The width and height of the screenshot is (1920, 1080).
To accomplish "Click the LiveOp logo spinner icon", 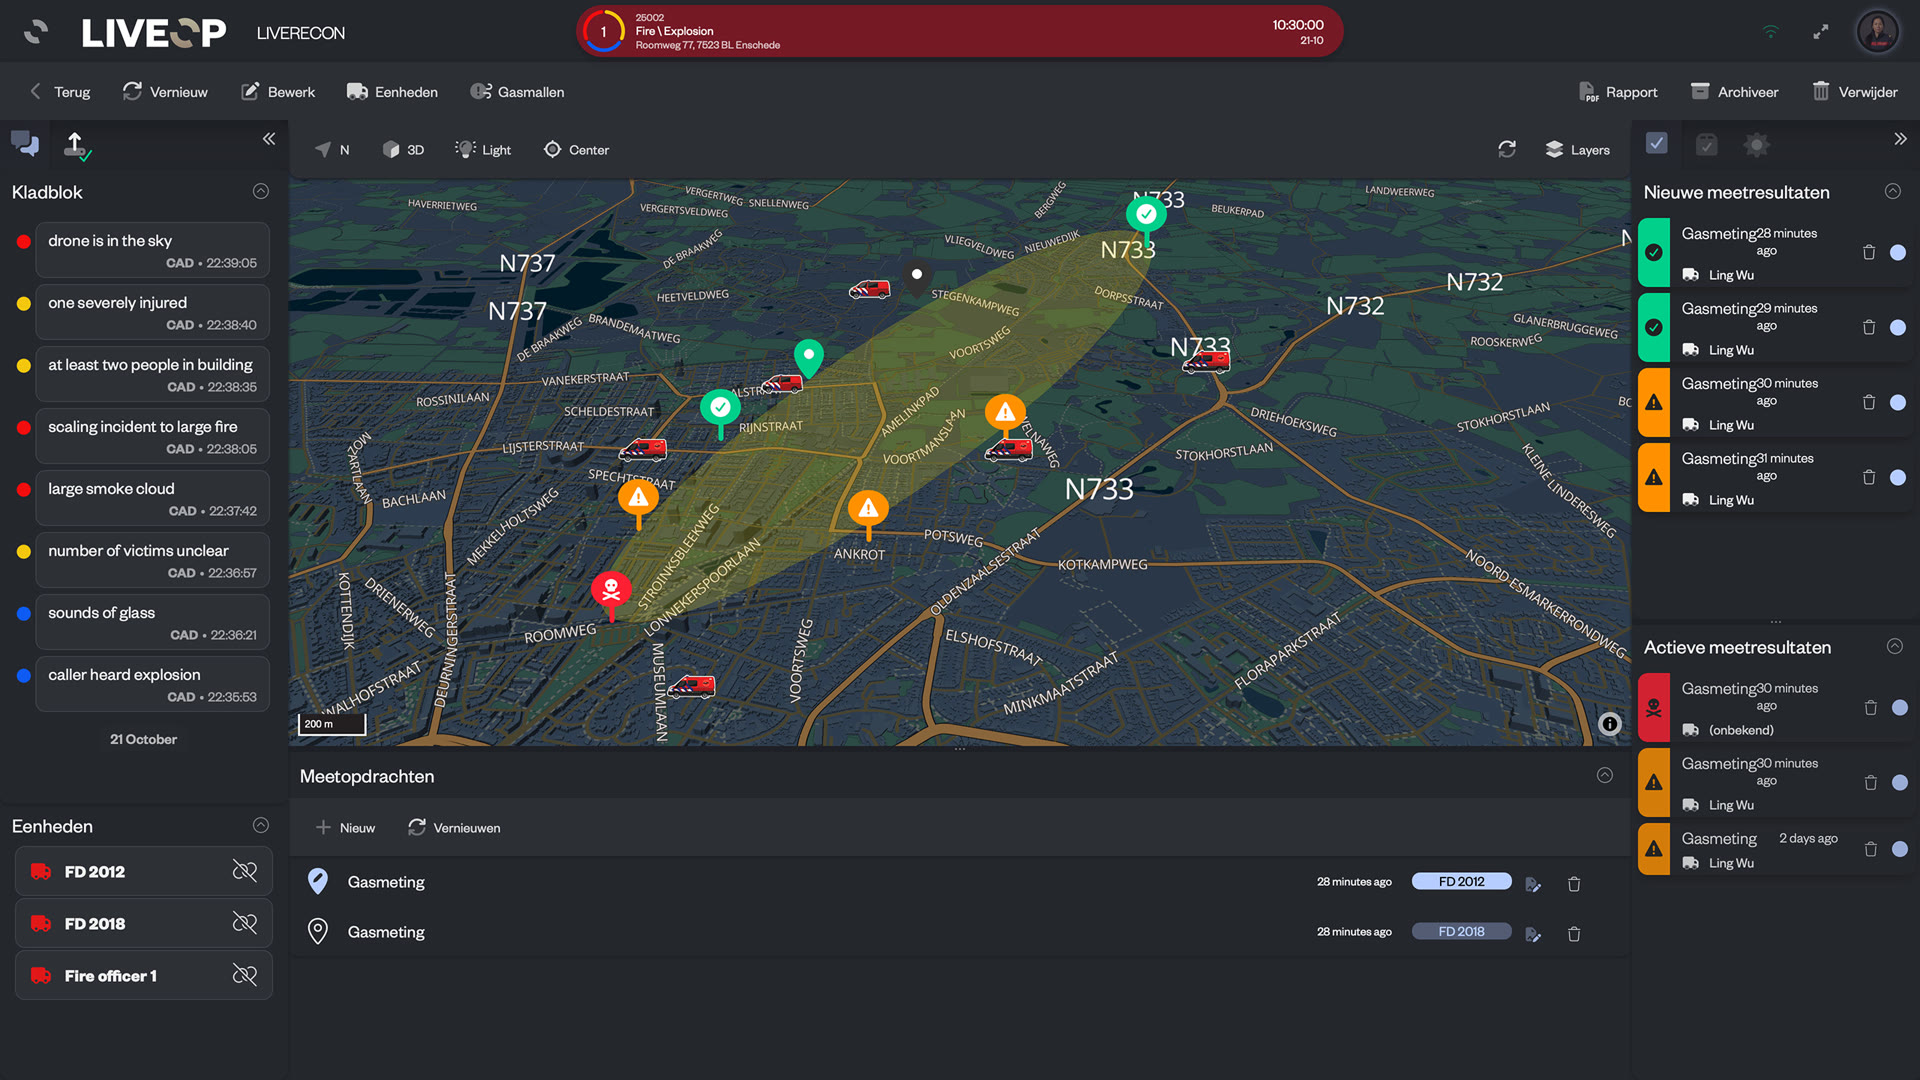I will (36, 32).
